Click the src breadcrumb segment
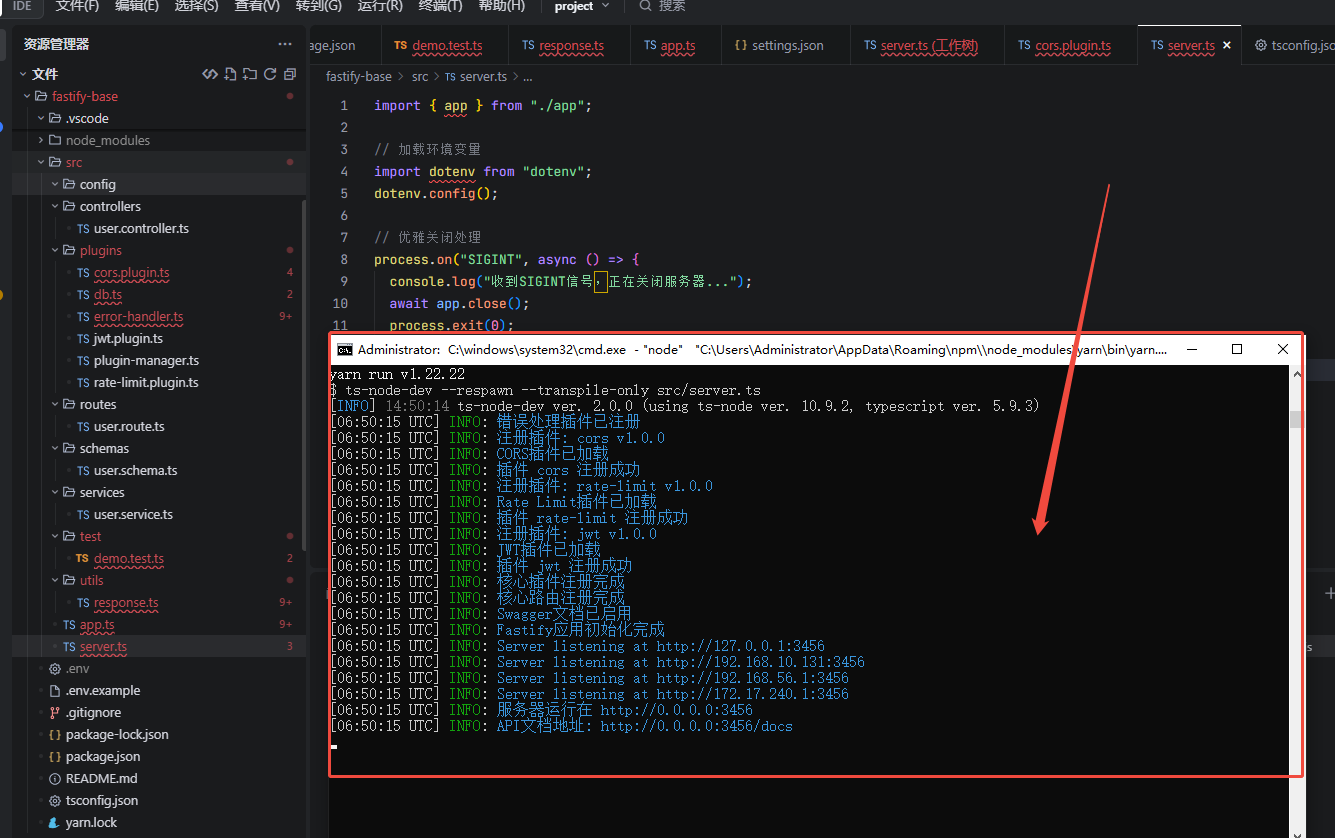Screen dimensions: 1335x838 pyautogui.click(x=420, y=76)
